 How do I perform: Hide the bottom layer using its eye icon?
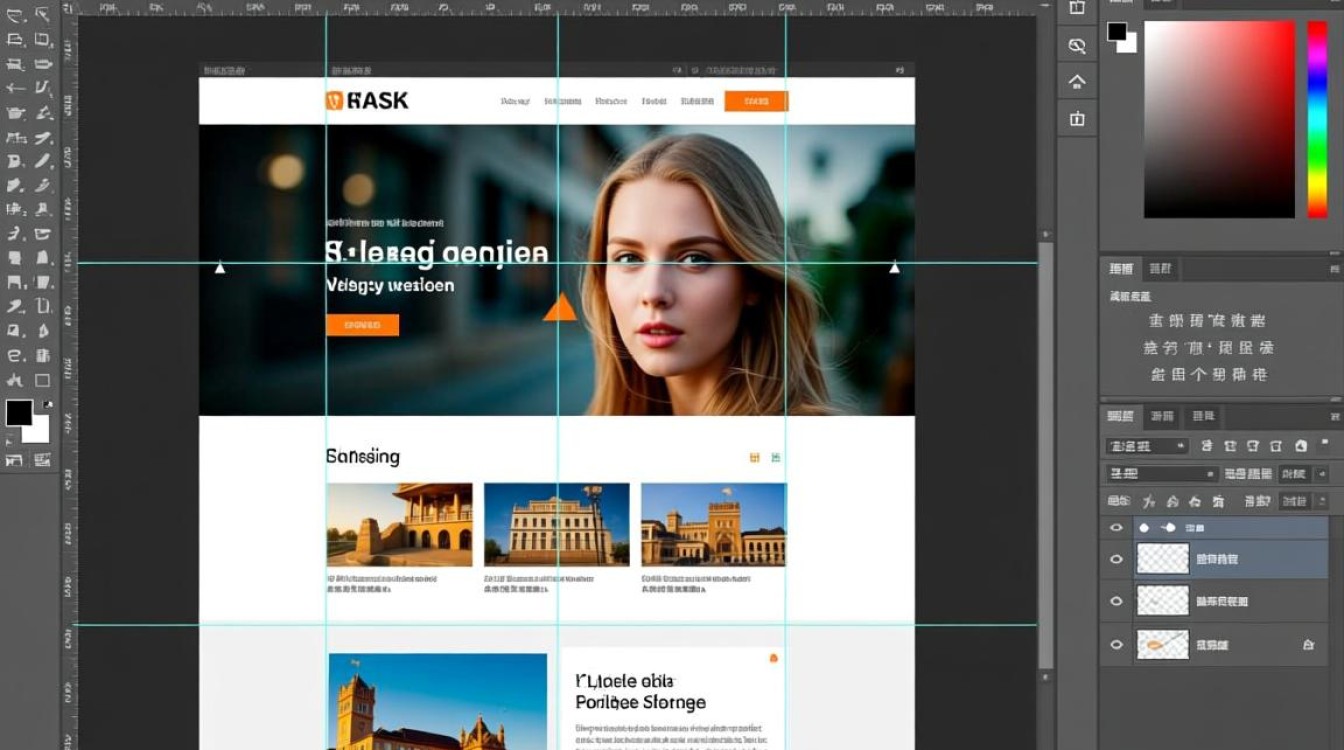pos(1117,645)
